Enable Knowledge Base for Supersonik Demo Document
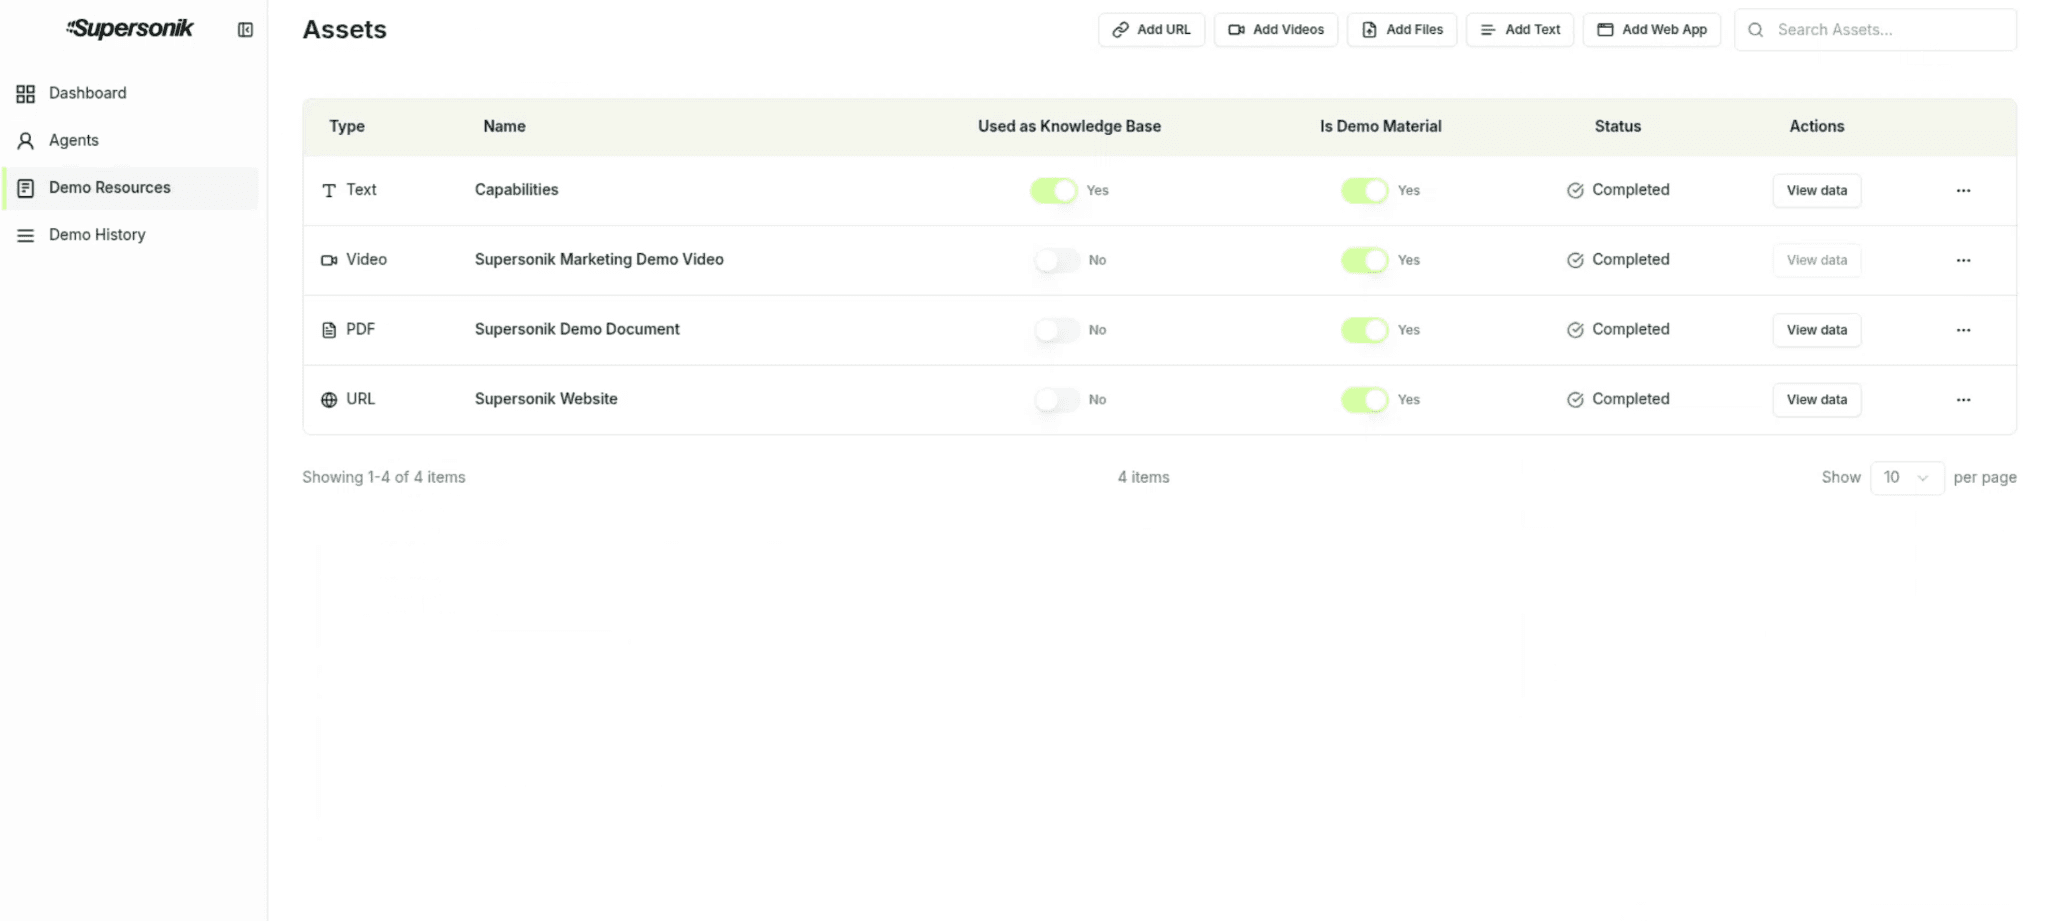 coord(1057,330)
